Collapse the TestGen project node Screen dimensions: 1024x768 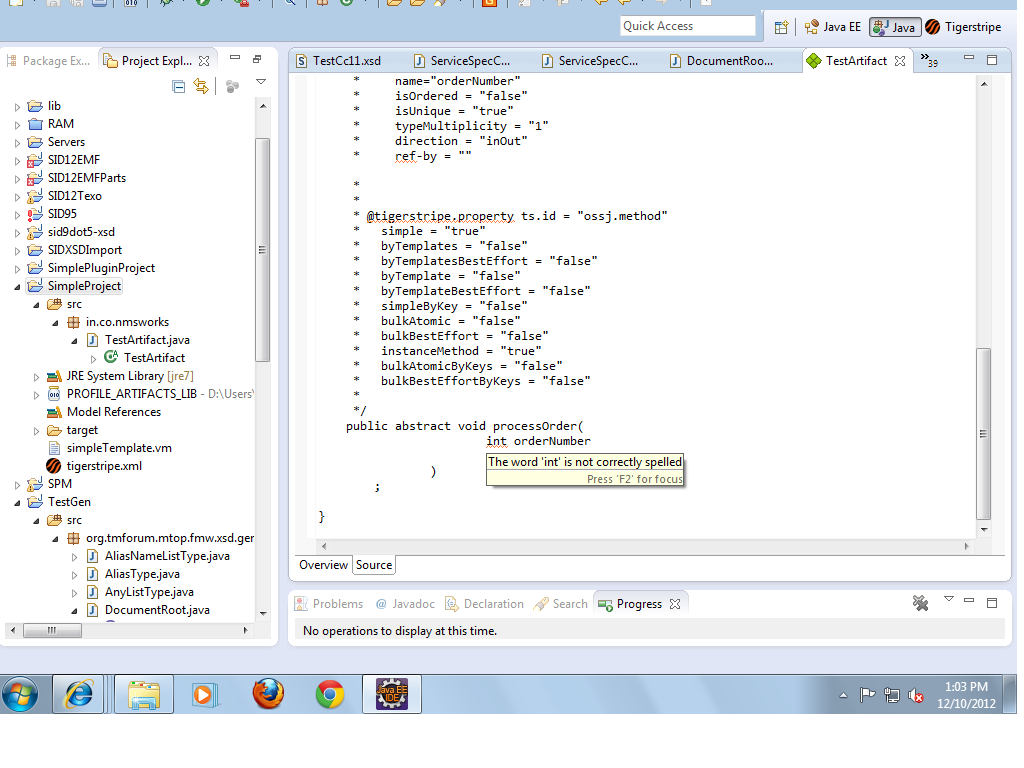coord(18,503)
